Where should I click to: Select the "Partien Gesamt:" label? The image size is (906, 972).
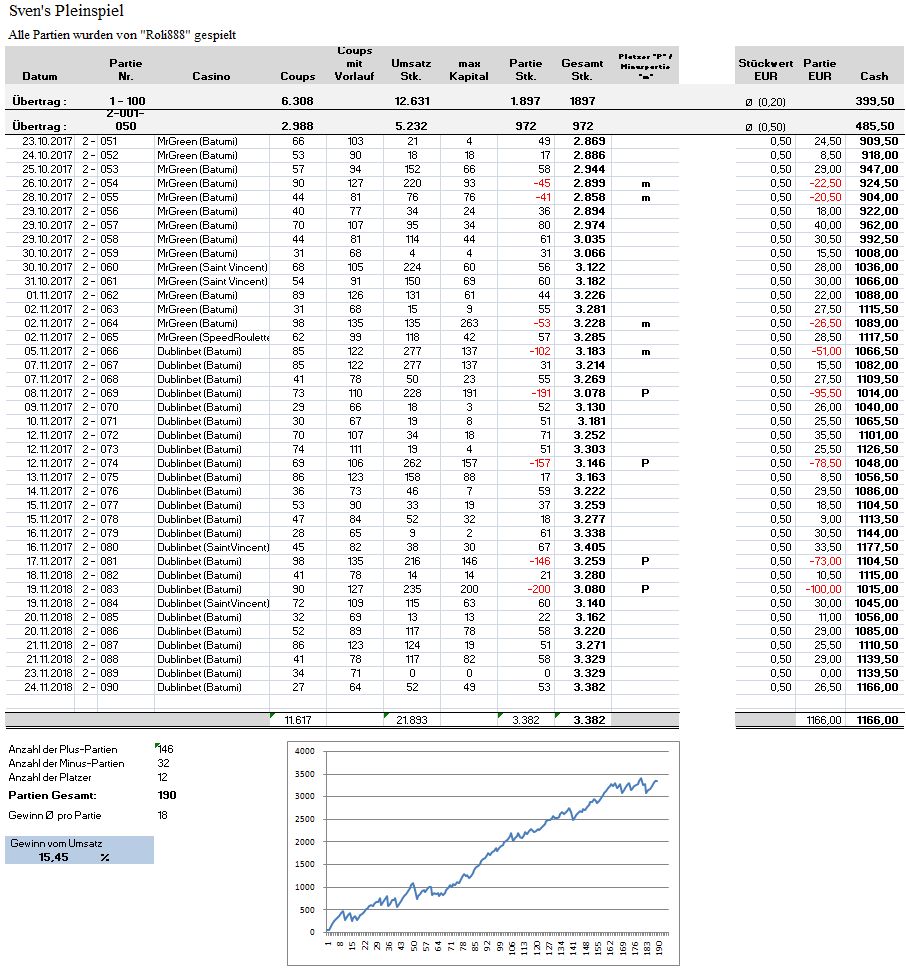tap(52, 795)
